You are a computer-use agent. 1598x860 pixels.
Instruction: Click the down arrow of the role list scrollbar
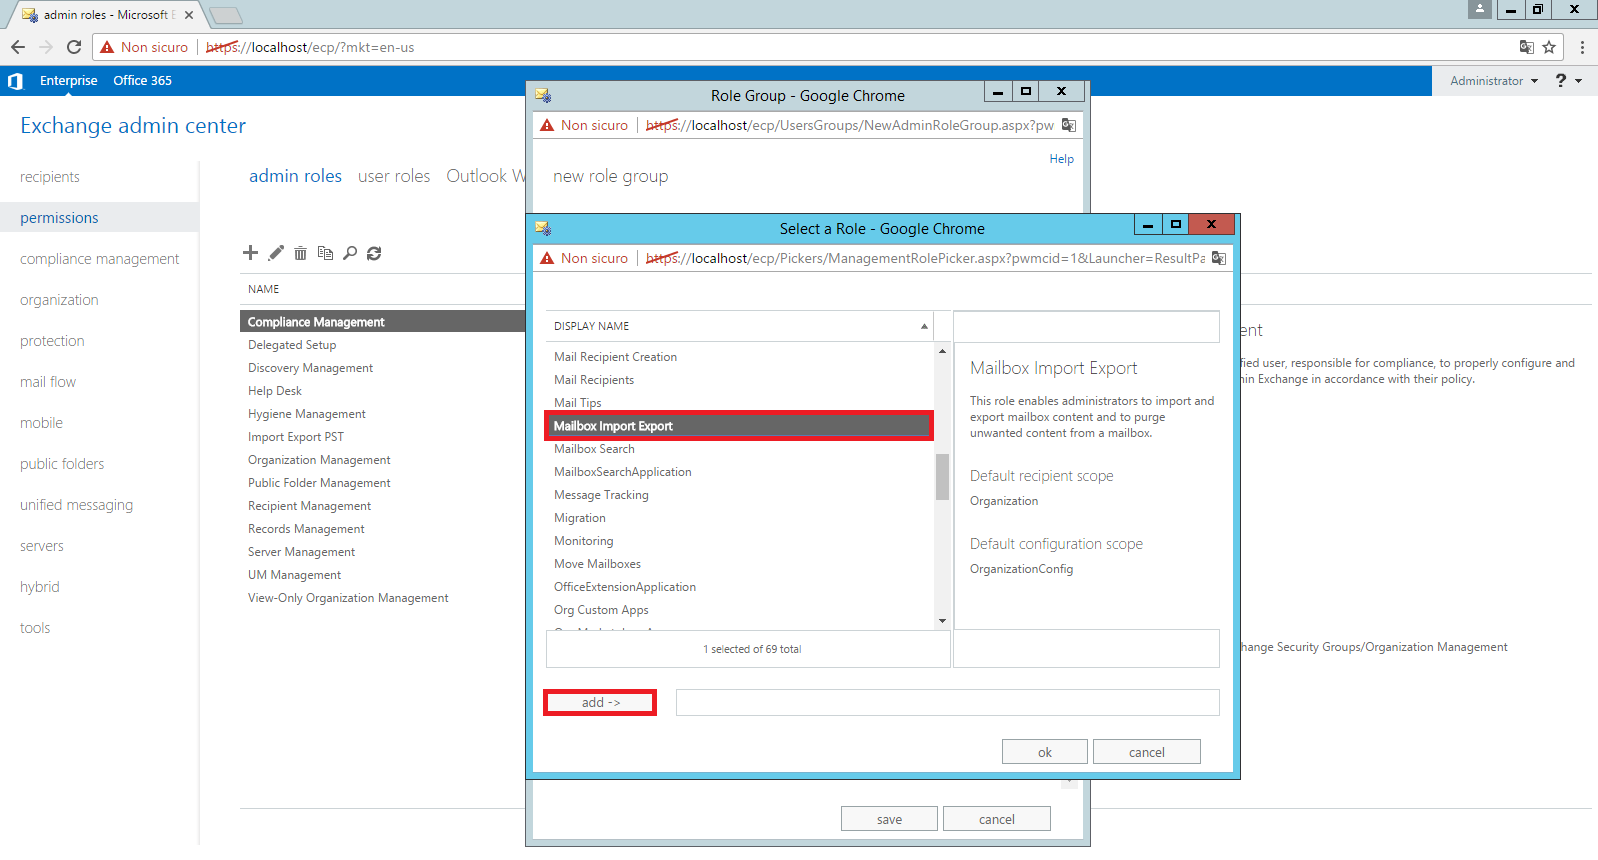click(x=942, y=621)
